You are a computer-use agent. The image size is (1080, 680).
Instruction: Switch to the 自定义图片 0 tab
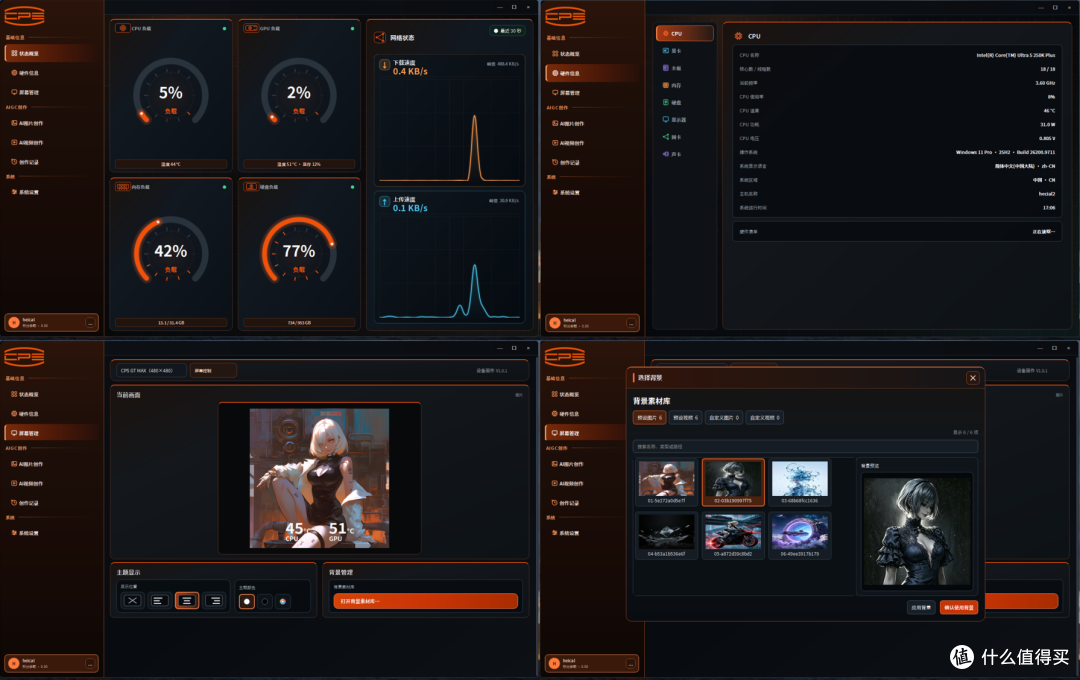(724, 418)
